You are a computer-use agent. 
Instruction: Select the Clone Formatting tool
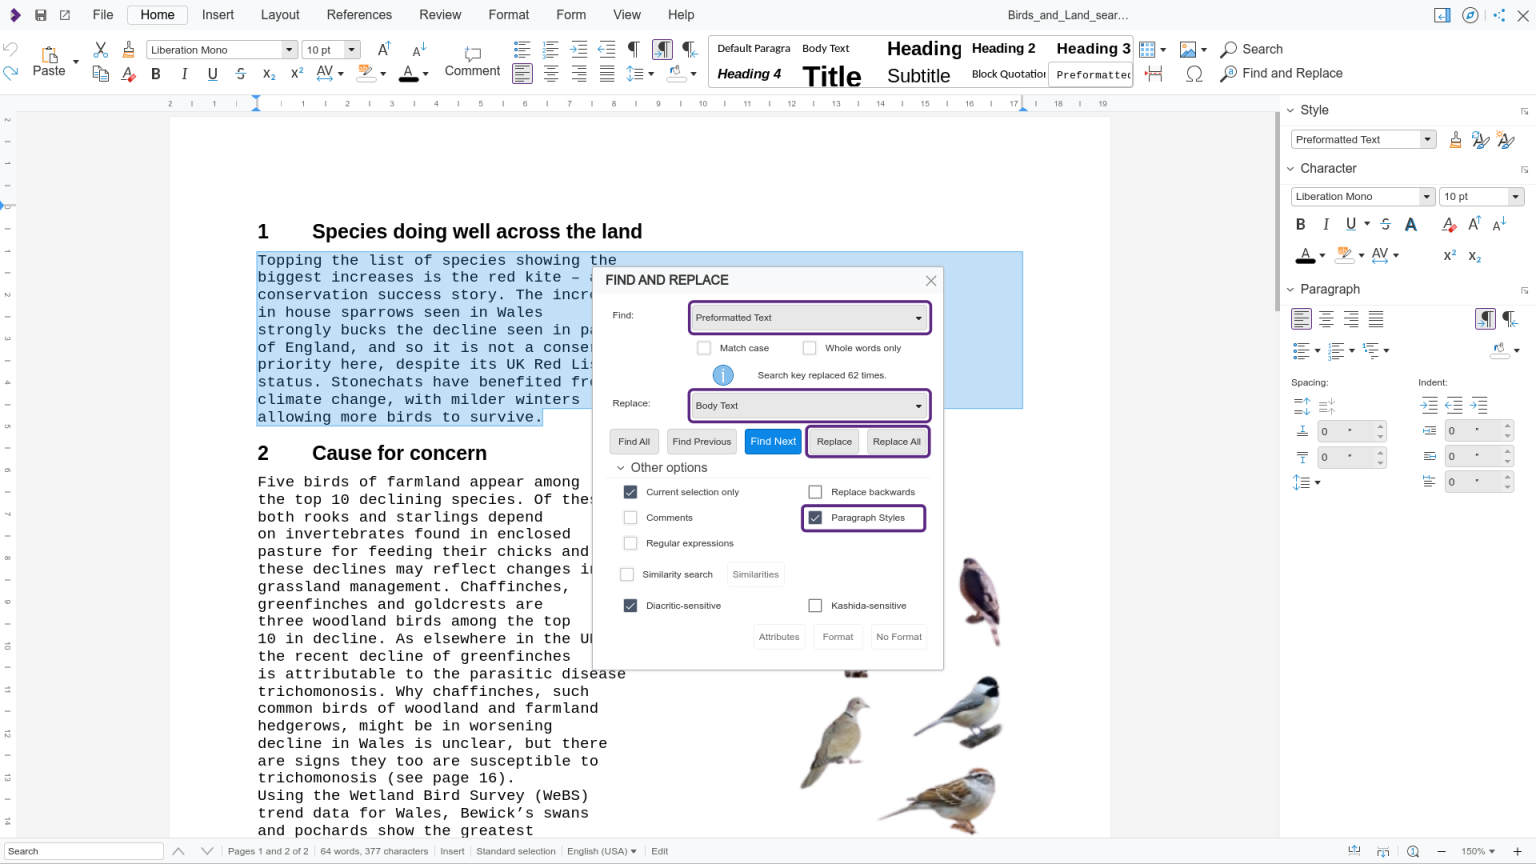pyautogui.click(x=128, y=48)
